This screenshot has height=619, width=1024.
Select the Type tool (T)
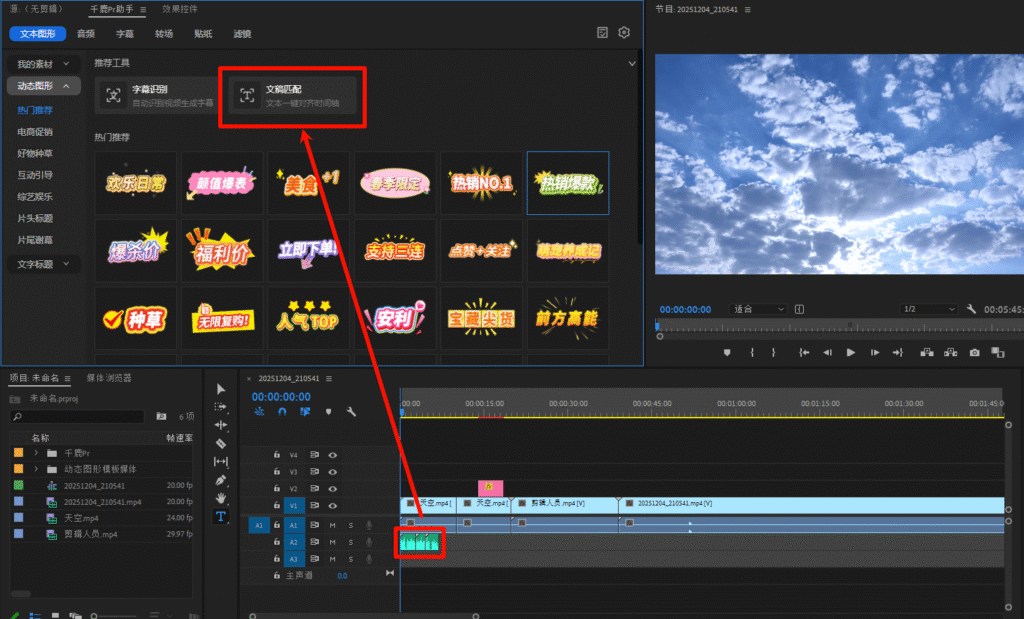(x=221, y=516)
